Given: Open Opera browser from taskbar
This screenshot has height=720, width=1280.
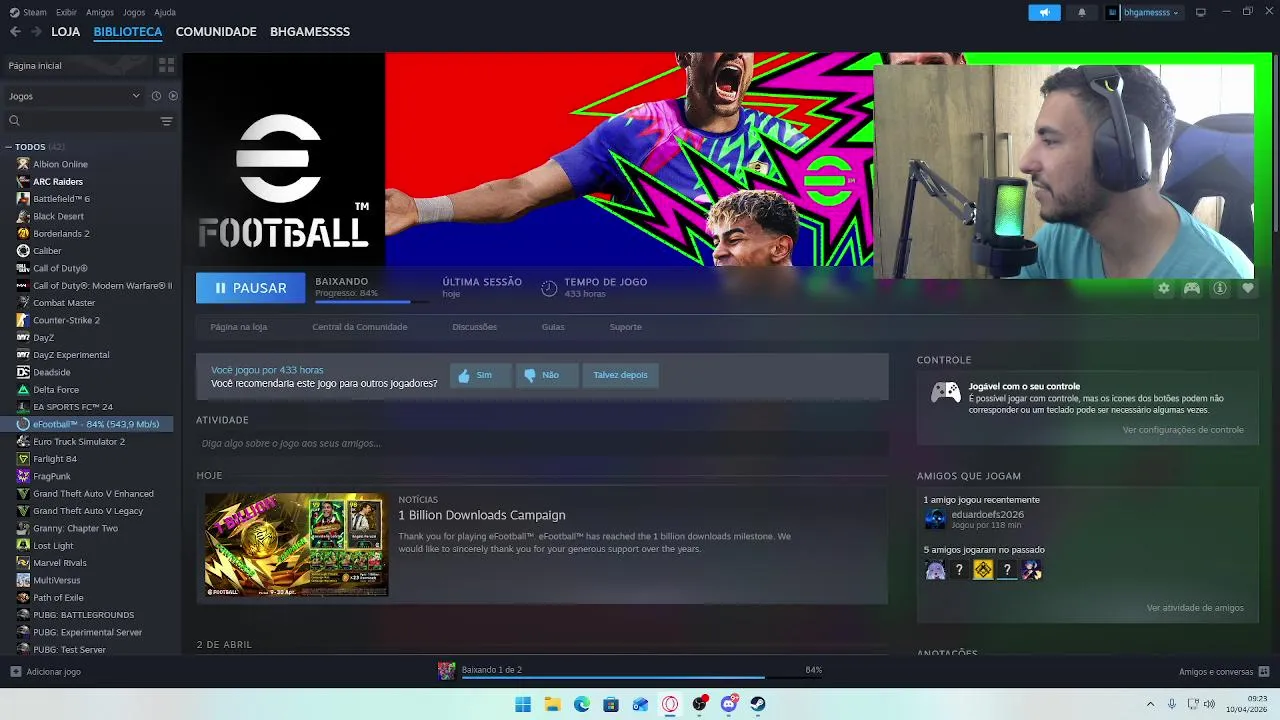Looking at the screenshot, I should coord(670,704).
